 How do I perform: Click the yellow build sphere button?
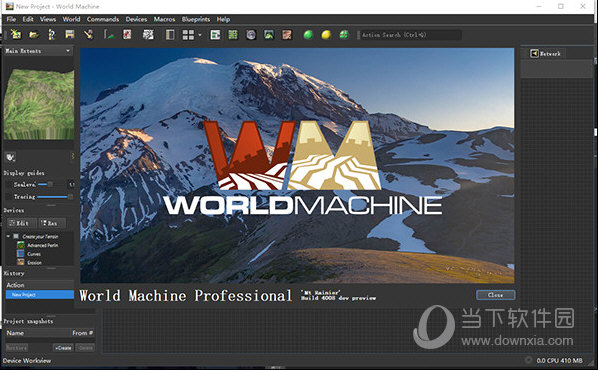tap(326, 35)
